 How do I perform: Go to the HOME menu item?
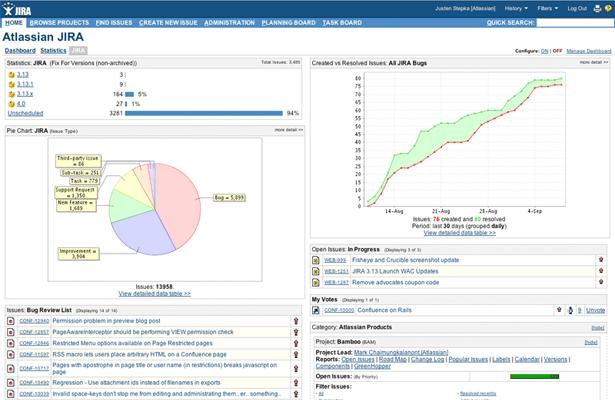coord(14,23)
